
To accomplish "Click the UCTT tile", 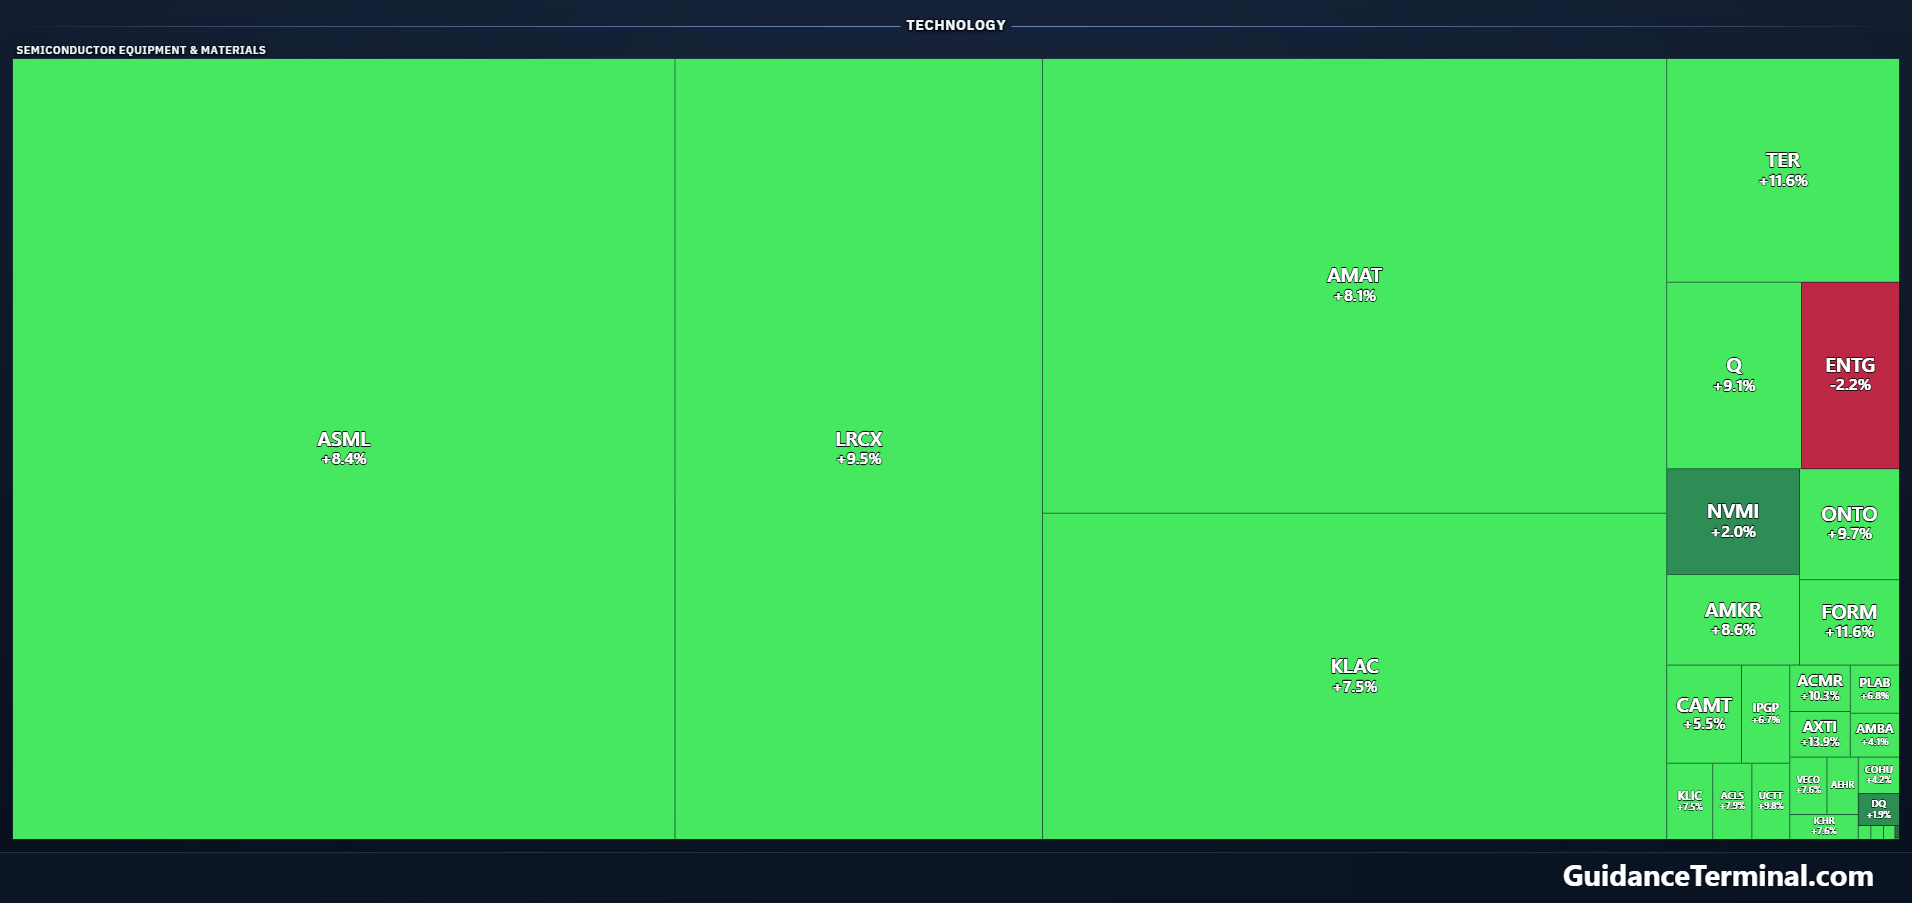I will [x=1771, y=801].
